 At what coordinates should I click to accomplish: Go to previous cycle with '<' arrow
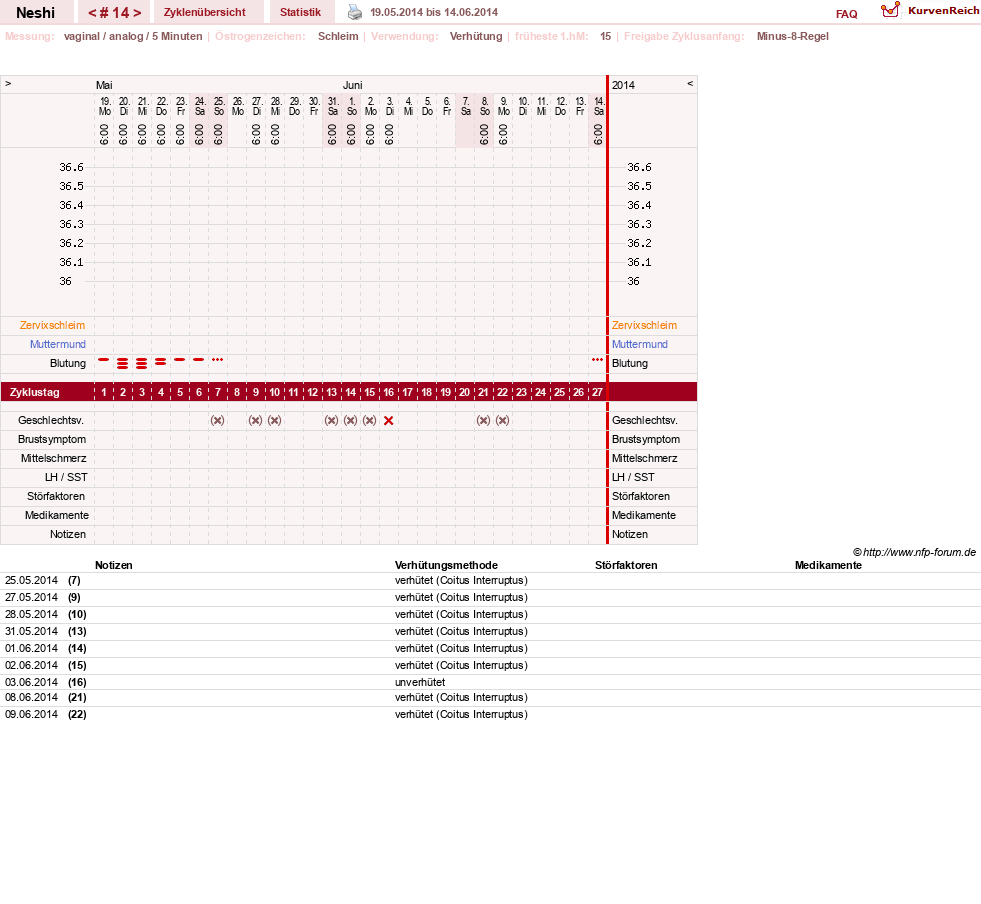[92, 13]
